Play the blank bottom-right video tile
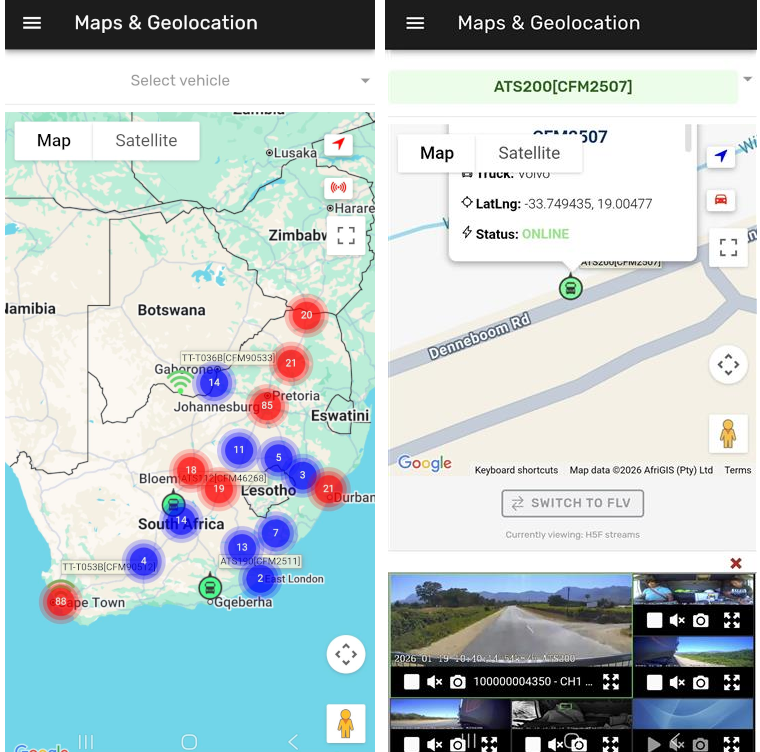This screenshot has width=760, height=752. coord(654,744)
